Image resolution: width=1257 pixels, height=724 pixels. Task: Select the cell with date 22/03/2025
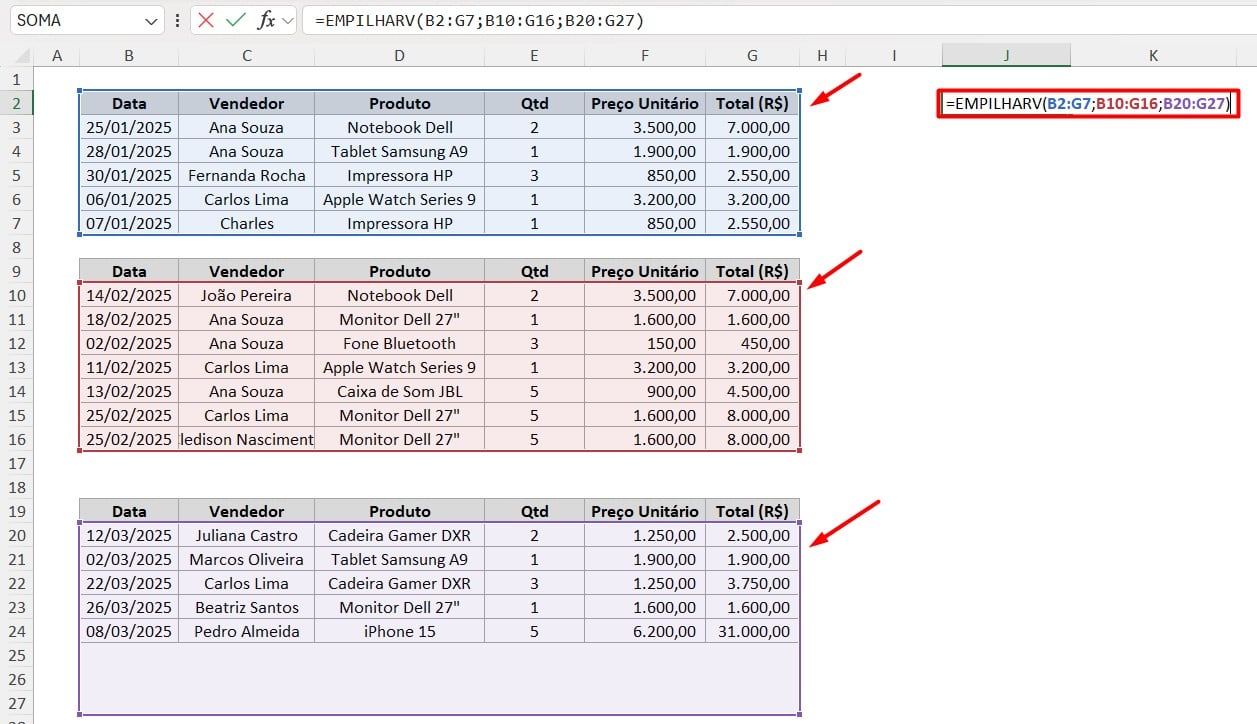(x=129, y=583)
